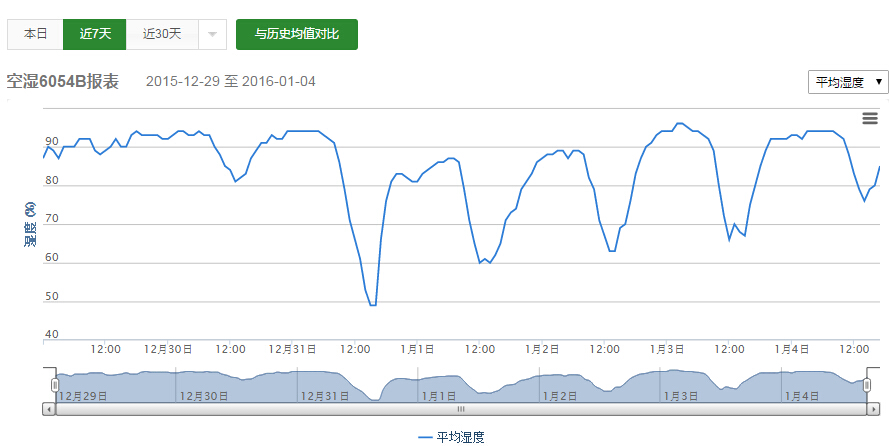Click the 空湿6054B报表 title
Image resolution: width=890 pixels, height=446 pixels.
[x=63, y=81]
